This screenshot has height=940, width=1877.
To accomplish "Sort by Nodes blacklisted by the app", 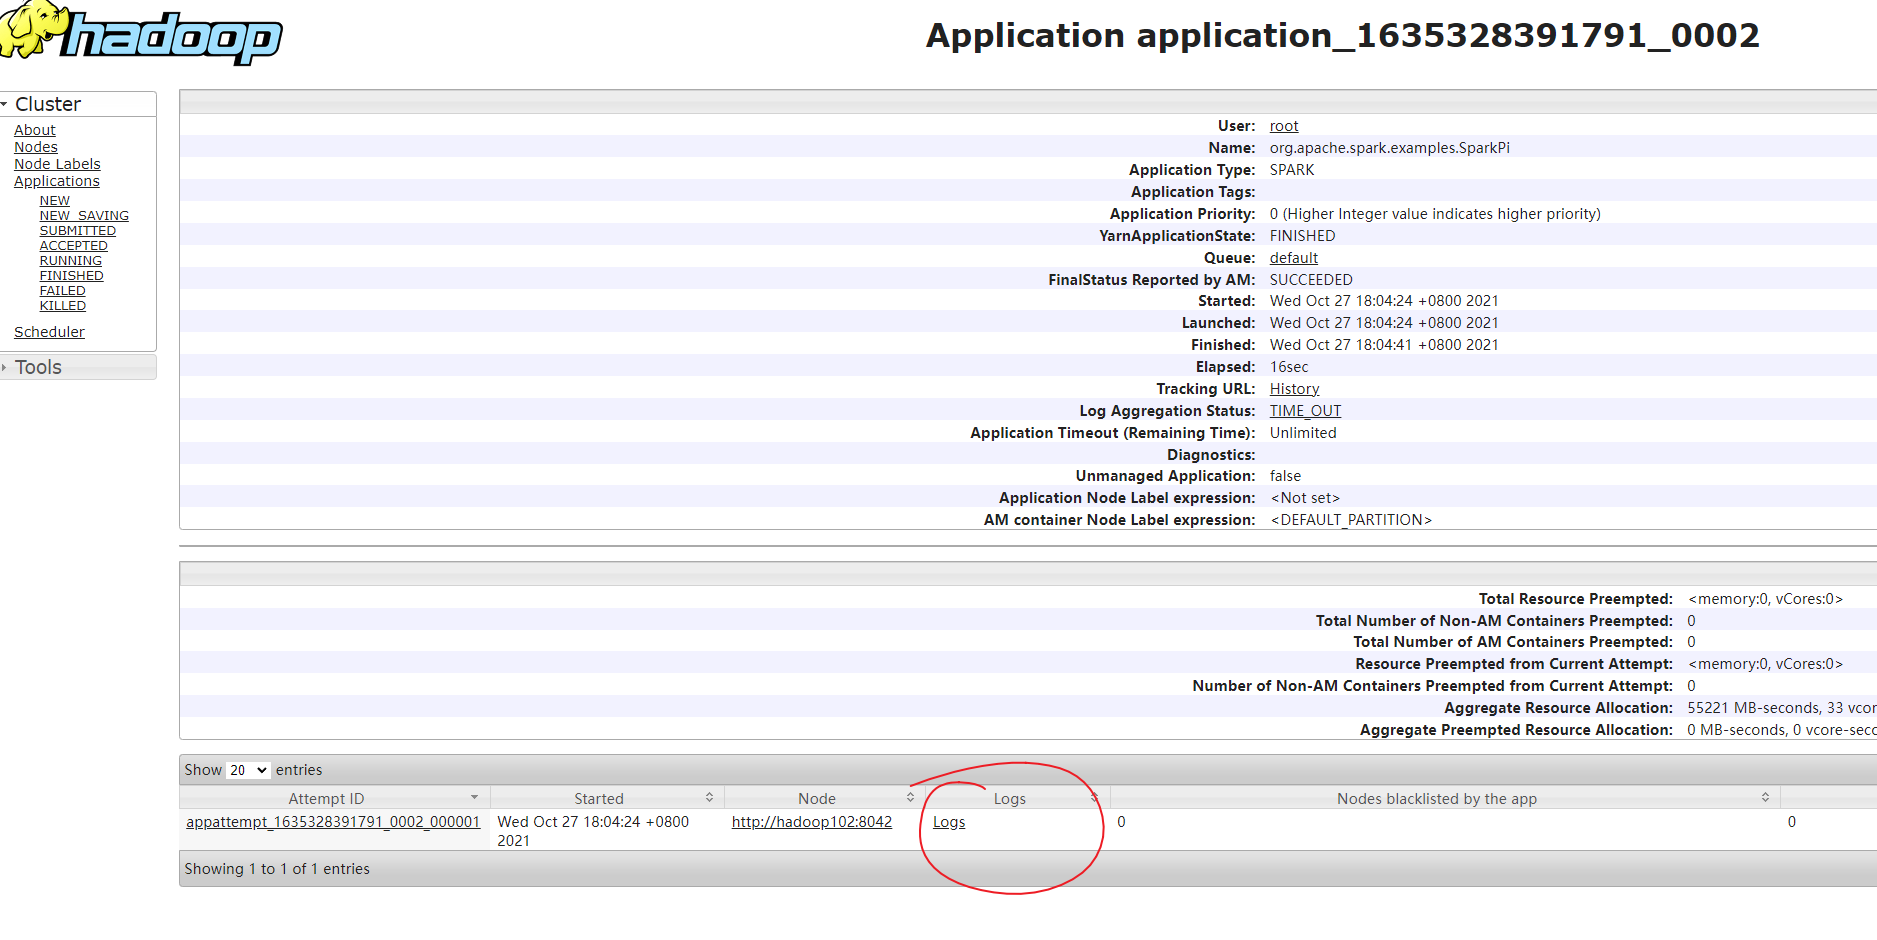I will pos(1445,798).
